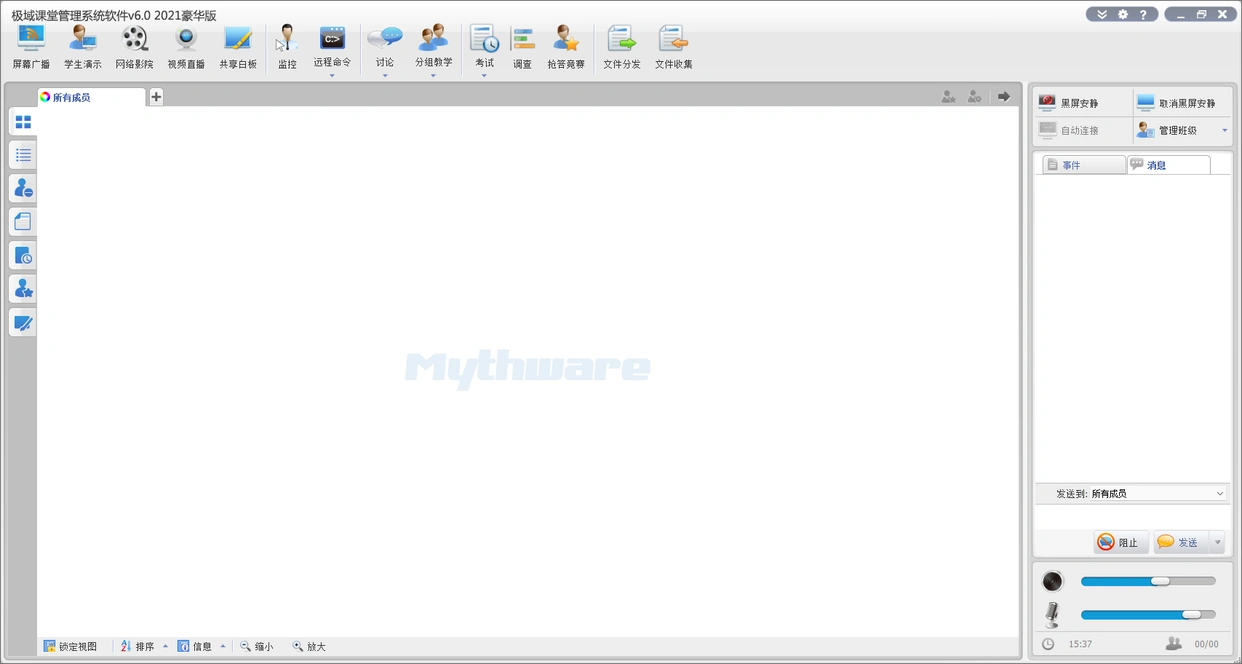The width and height of the screenshot is (1242, 664).
Task: Open the 排序 sort menu
Action: pos(144,646)
